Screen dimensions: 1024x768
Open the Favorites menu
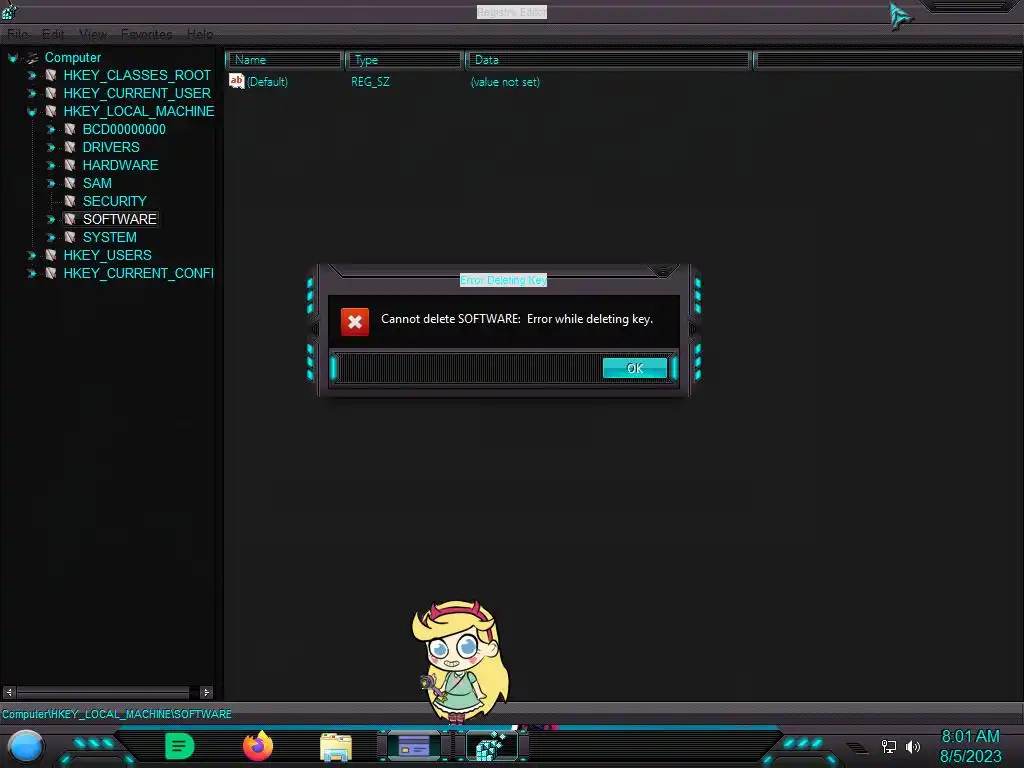(x=146, y=34)
